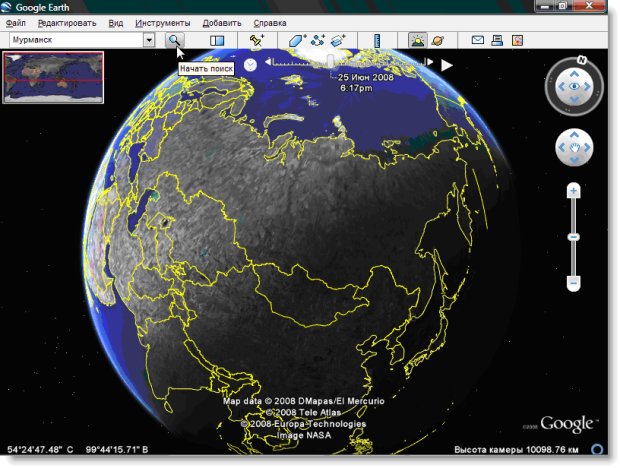620x468 pixels.
Task: Click the time slider thumb
Action: point(331,62)
